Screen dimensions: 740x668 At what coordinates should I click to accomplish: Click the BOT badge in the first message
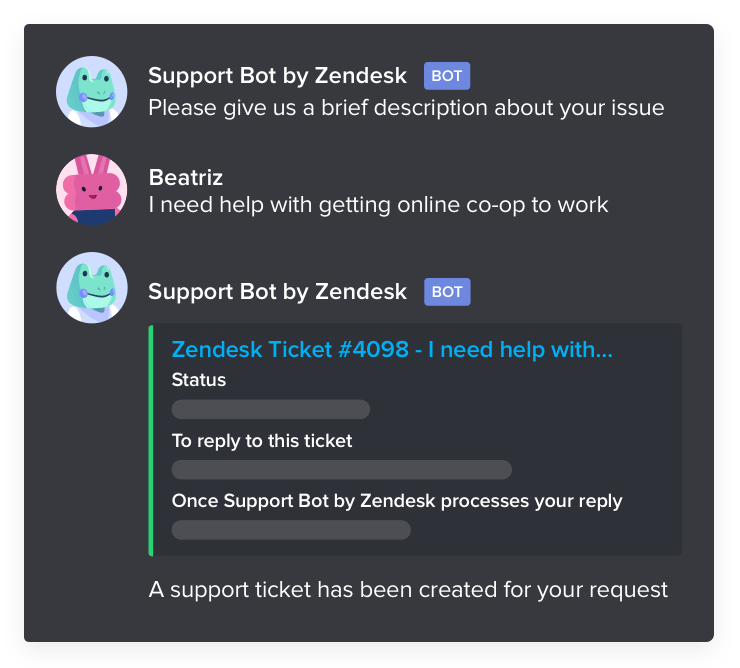coord(446,76)
